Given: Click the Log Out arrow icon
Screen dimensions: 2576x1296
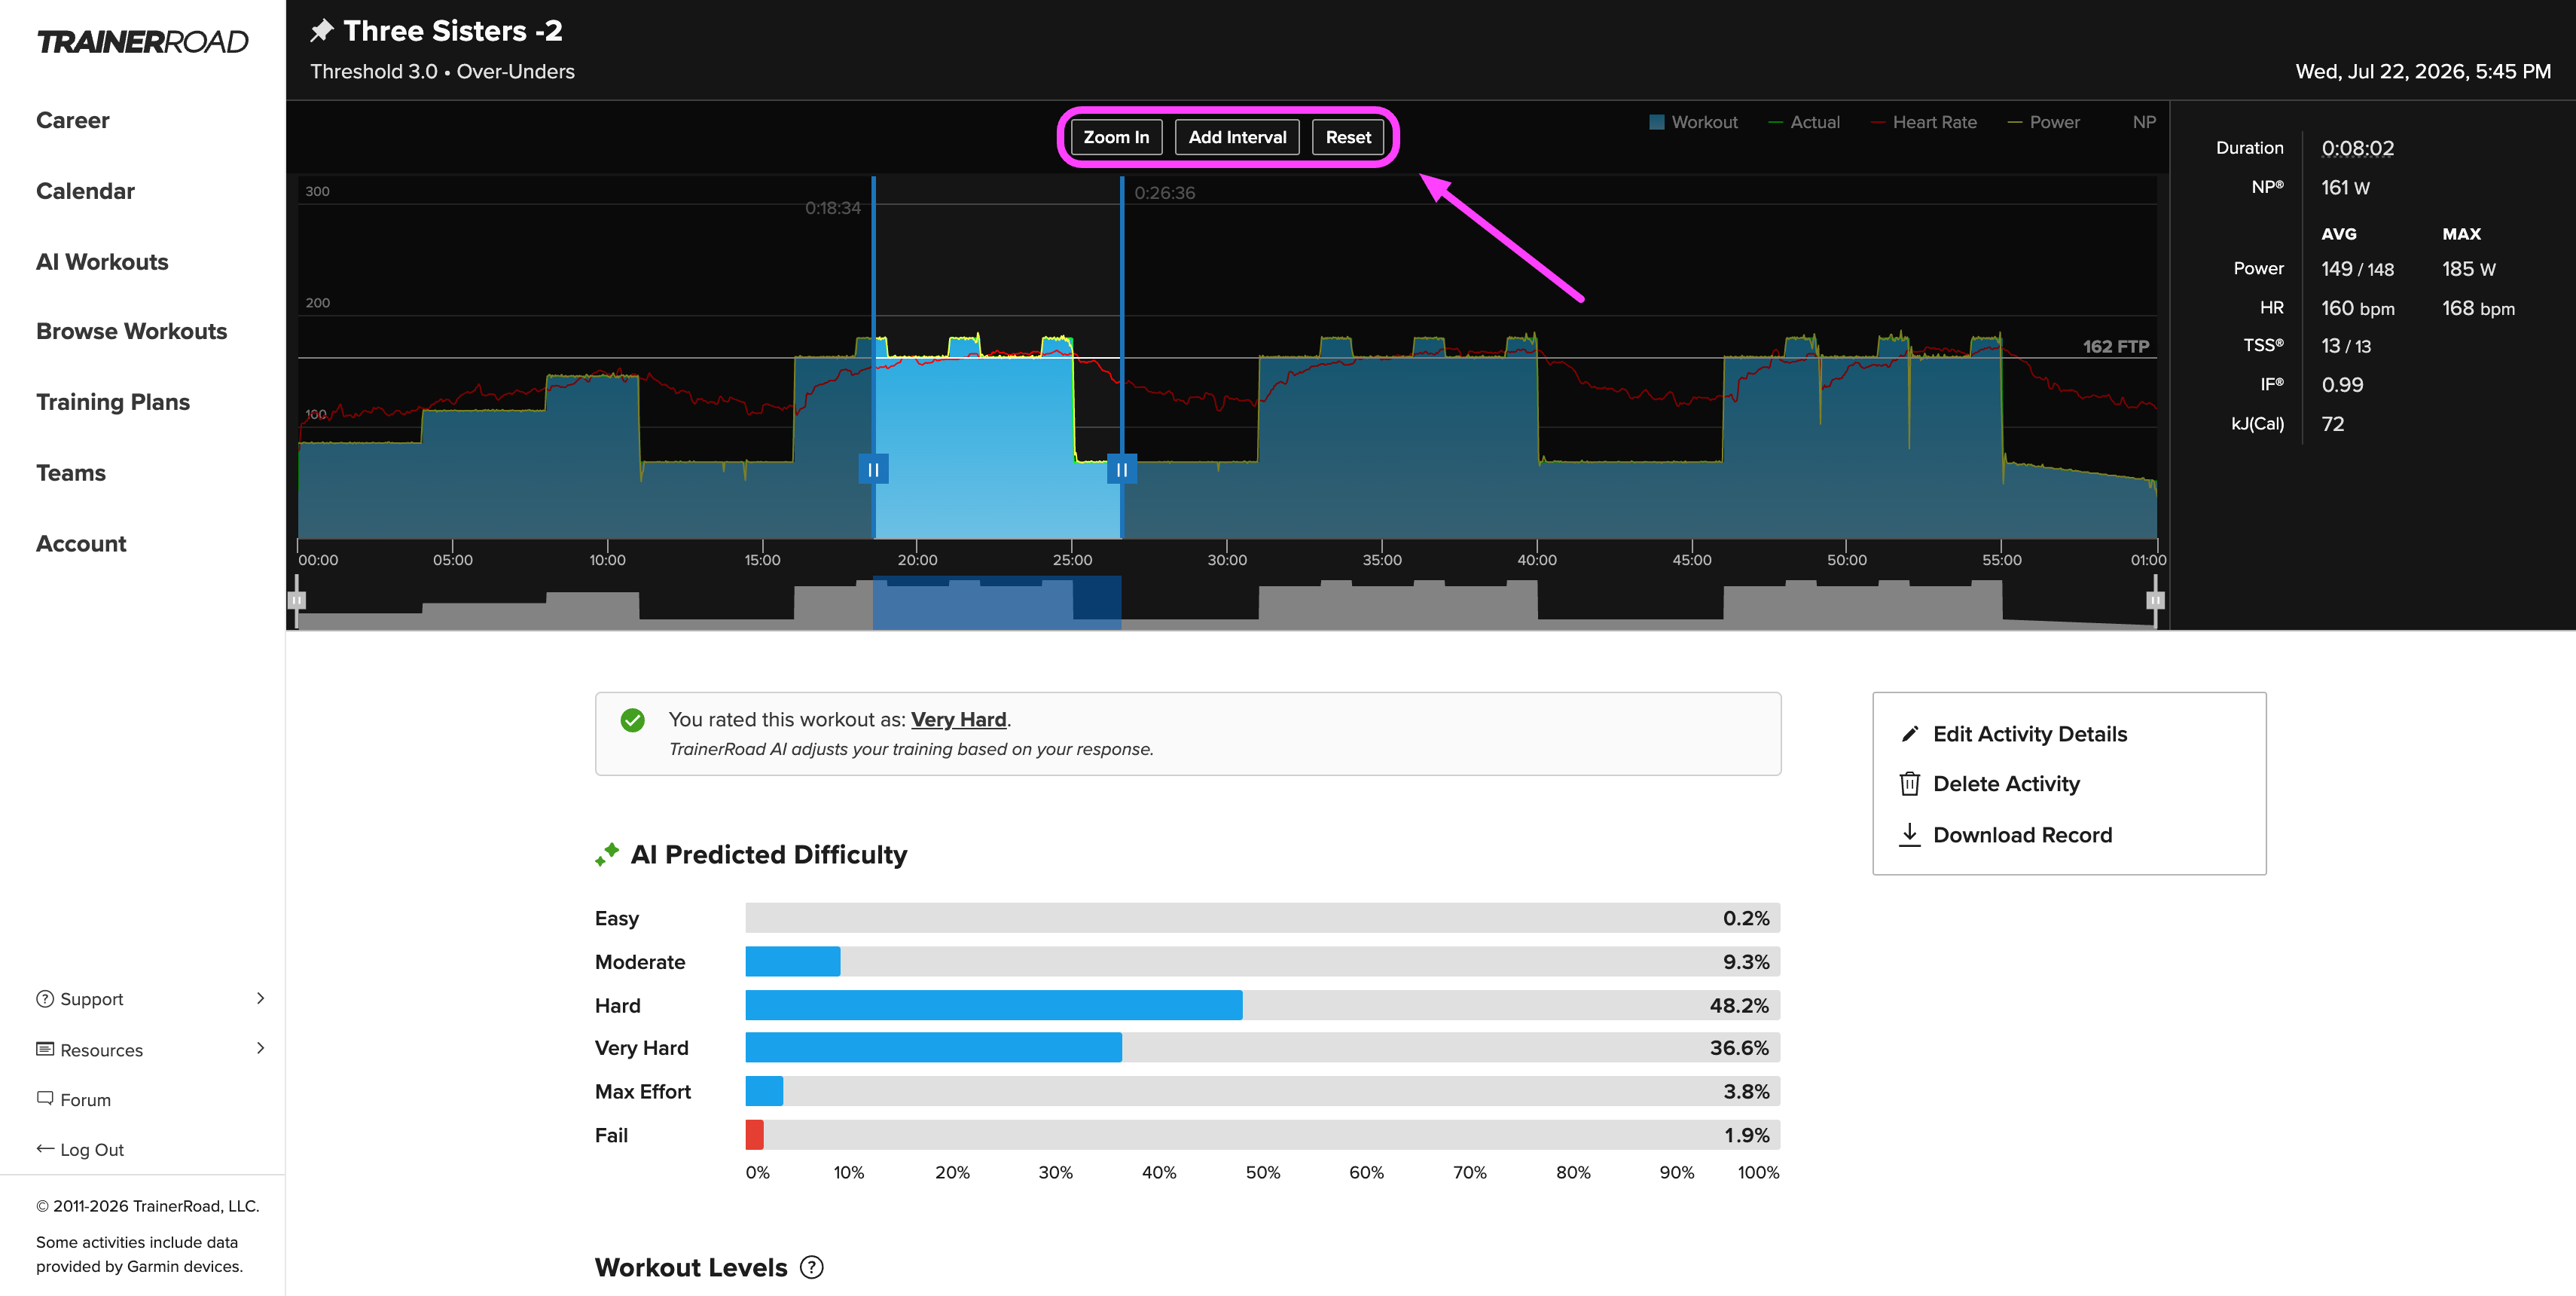Looking at the screenshot, I should [x=45, y=1148].
